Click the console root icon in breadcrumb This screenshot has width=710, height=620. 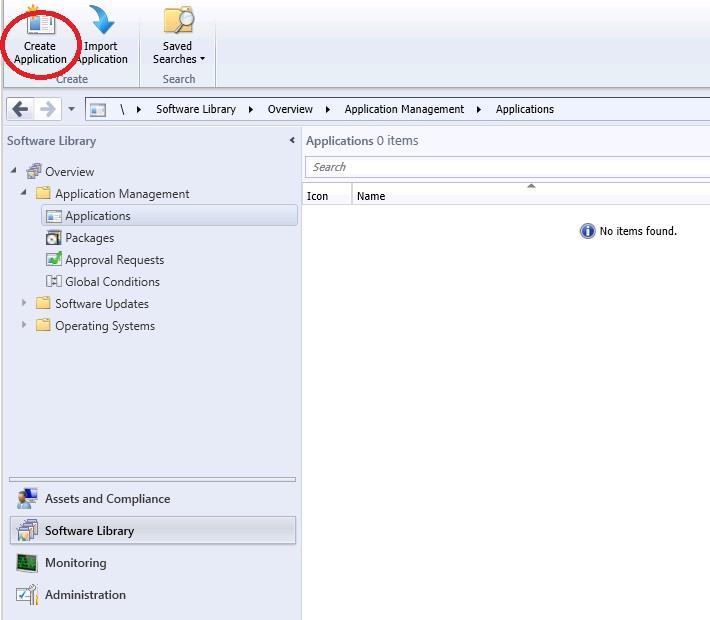(97, 110)
